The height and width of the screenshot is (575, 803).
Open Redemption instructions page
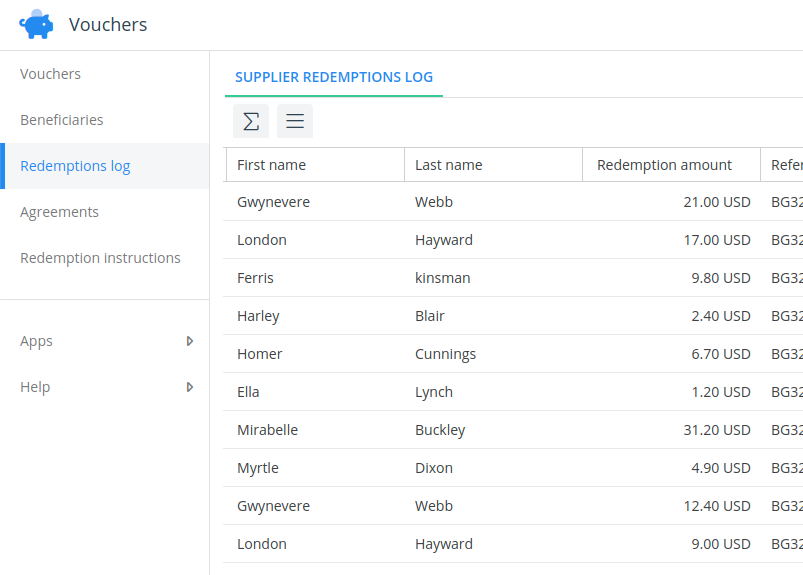click(x=100, y=258)
